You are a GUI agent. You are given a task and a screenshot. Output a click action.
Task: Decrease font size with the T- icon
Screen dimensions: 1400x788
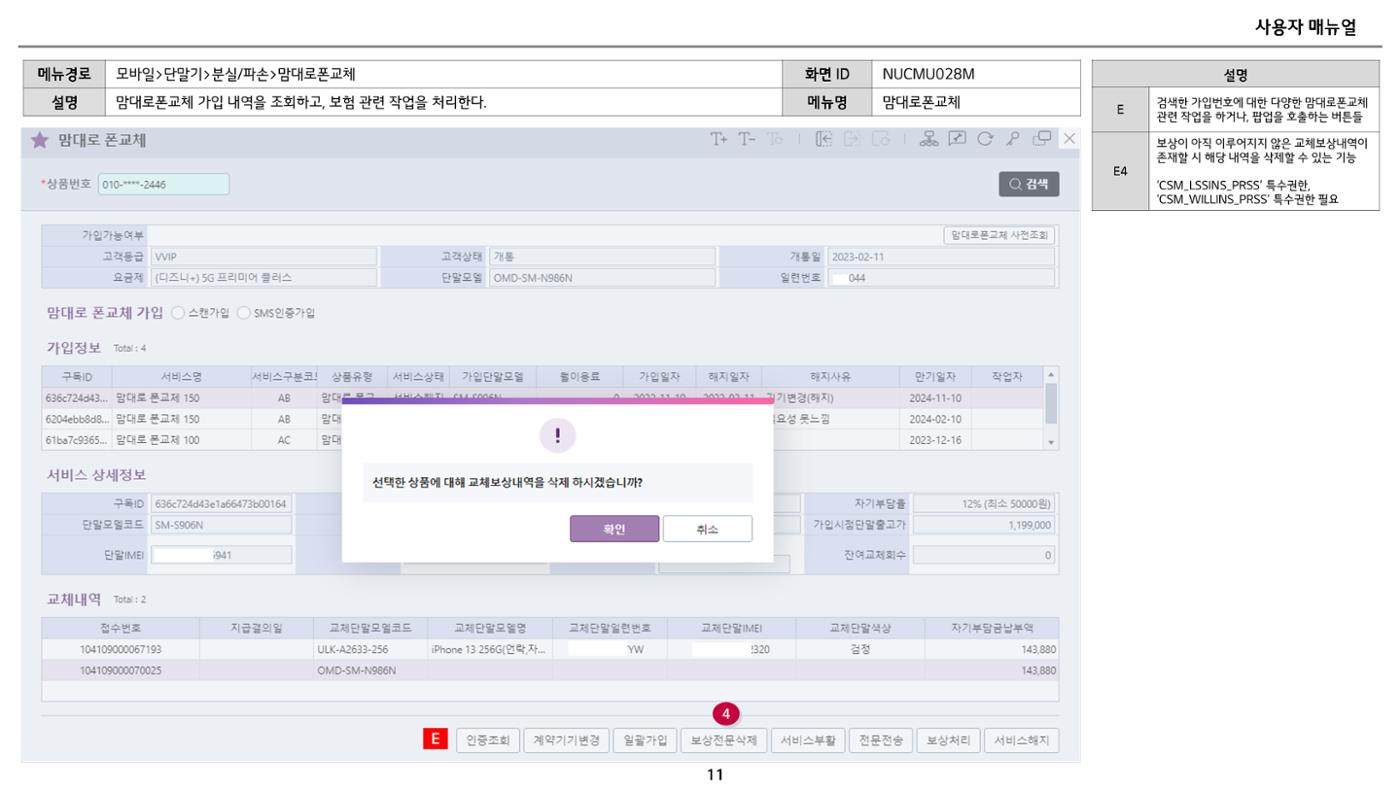[747, 140]
